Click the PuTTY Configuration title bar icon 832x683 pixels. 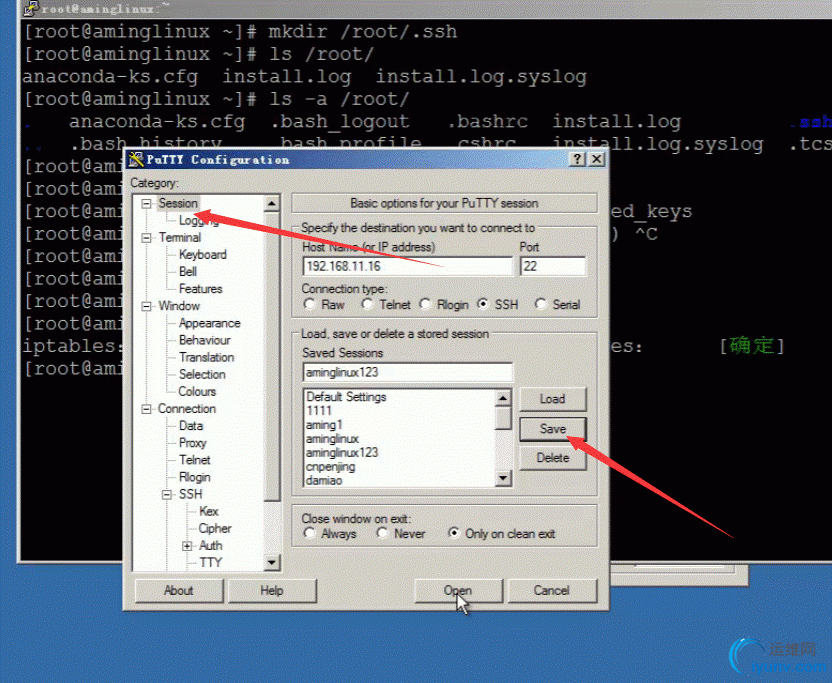pyautogui.click(x=136, y=159)
